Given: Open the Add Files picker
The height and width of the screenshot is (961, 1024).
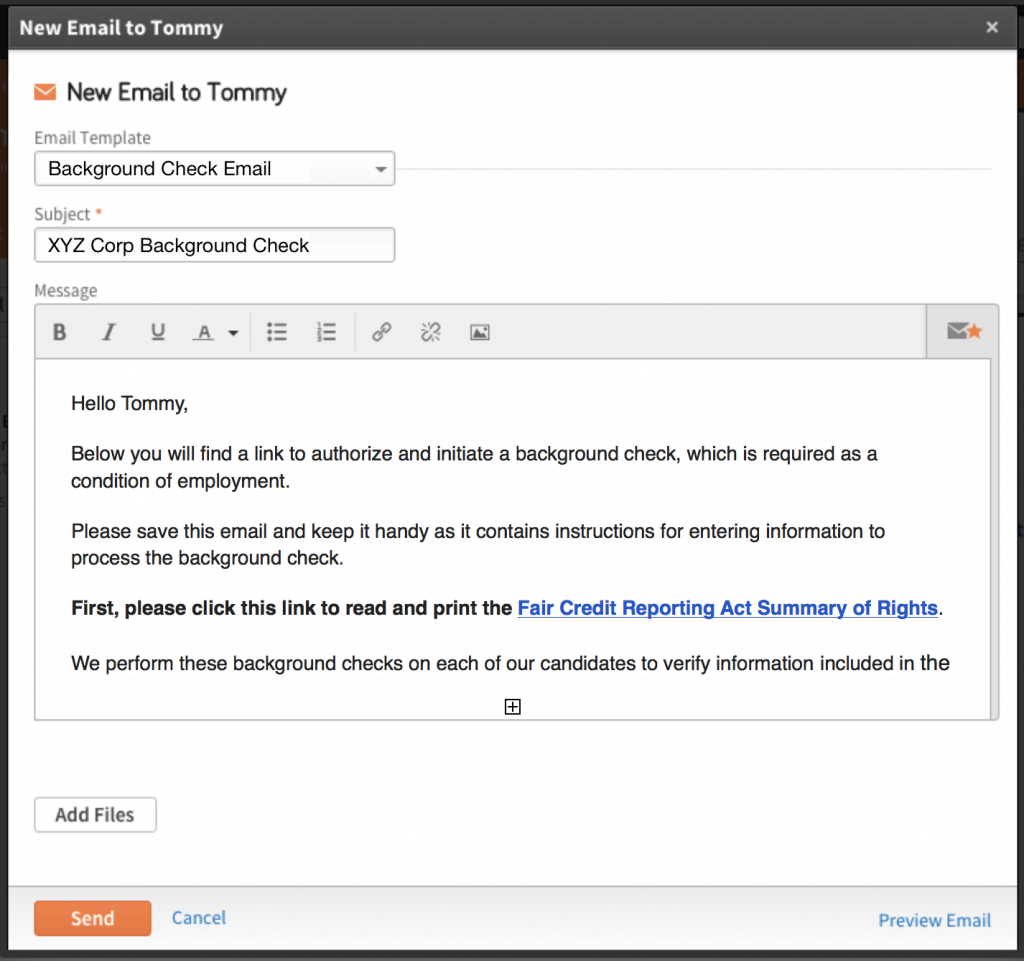Looking at the screenshot, I should click(x=95, y=814).
